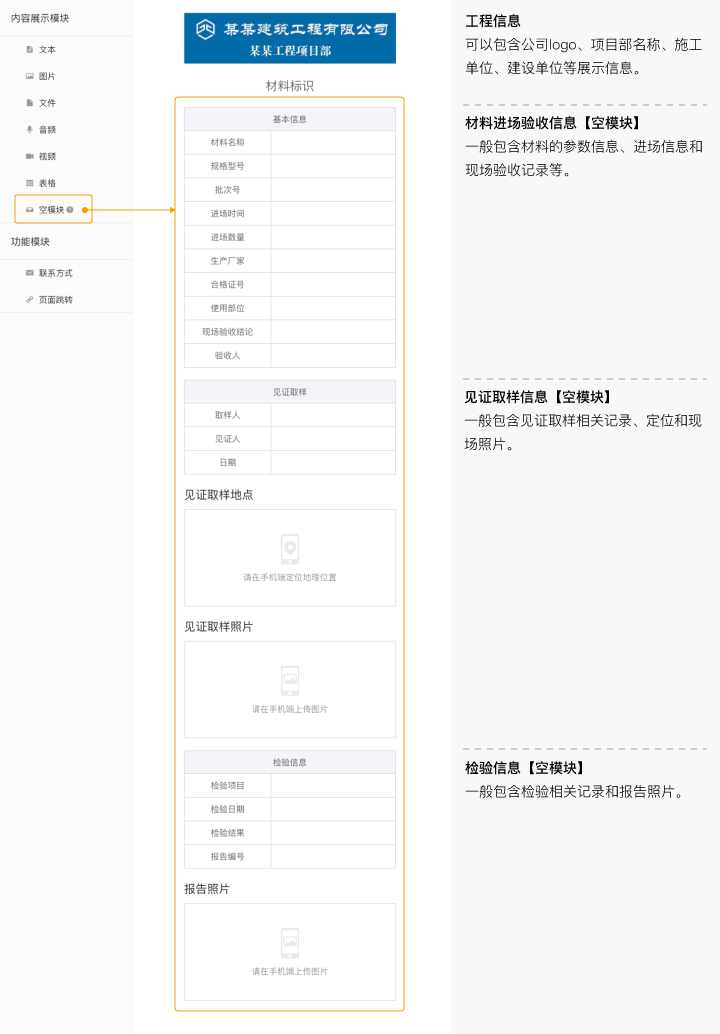Image resolution: width=720 pixels, height=1034 pixels.
Task: Click the image icon under 报告照片
Action: pyautogui.click(x=289, y=944)
